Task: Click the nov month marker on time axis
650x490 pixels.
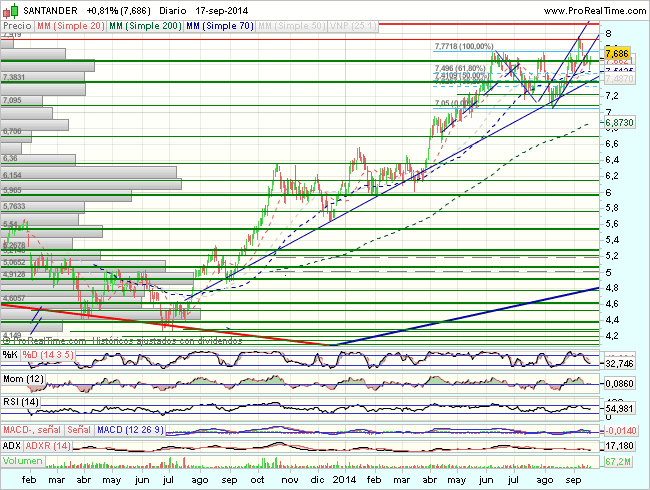Action: point(290,480)
